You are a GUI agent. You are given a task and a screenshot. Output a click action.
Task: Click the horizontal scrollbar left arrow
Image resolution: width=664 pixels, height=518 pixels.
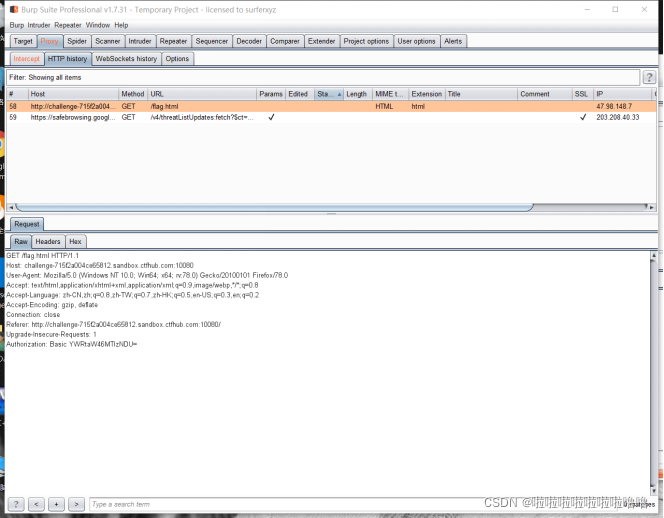11,207
